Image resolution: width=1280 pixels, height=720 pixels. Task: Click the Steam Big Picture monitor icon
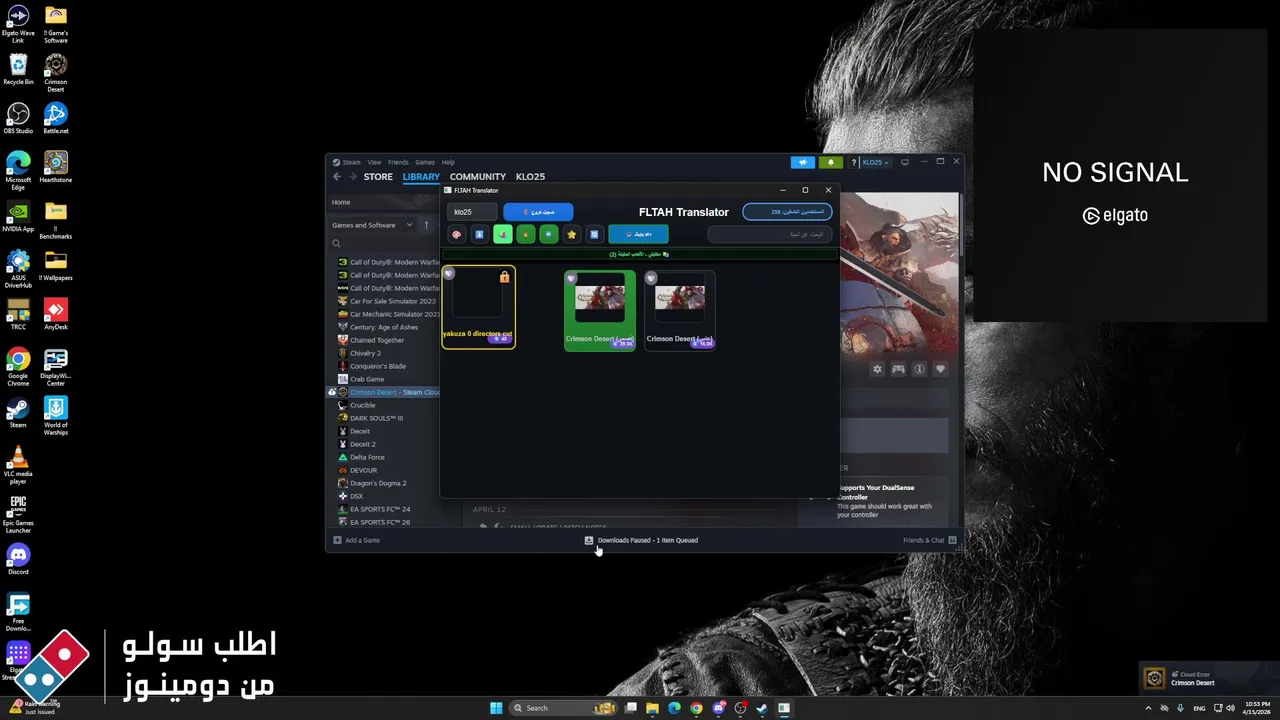click(x=905, y=162)
